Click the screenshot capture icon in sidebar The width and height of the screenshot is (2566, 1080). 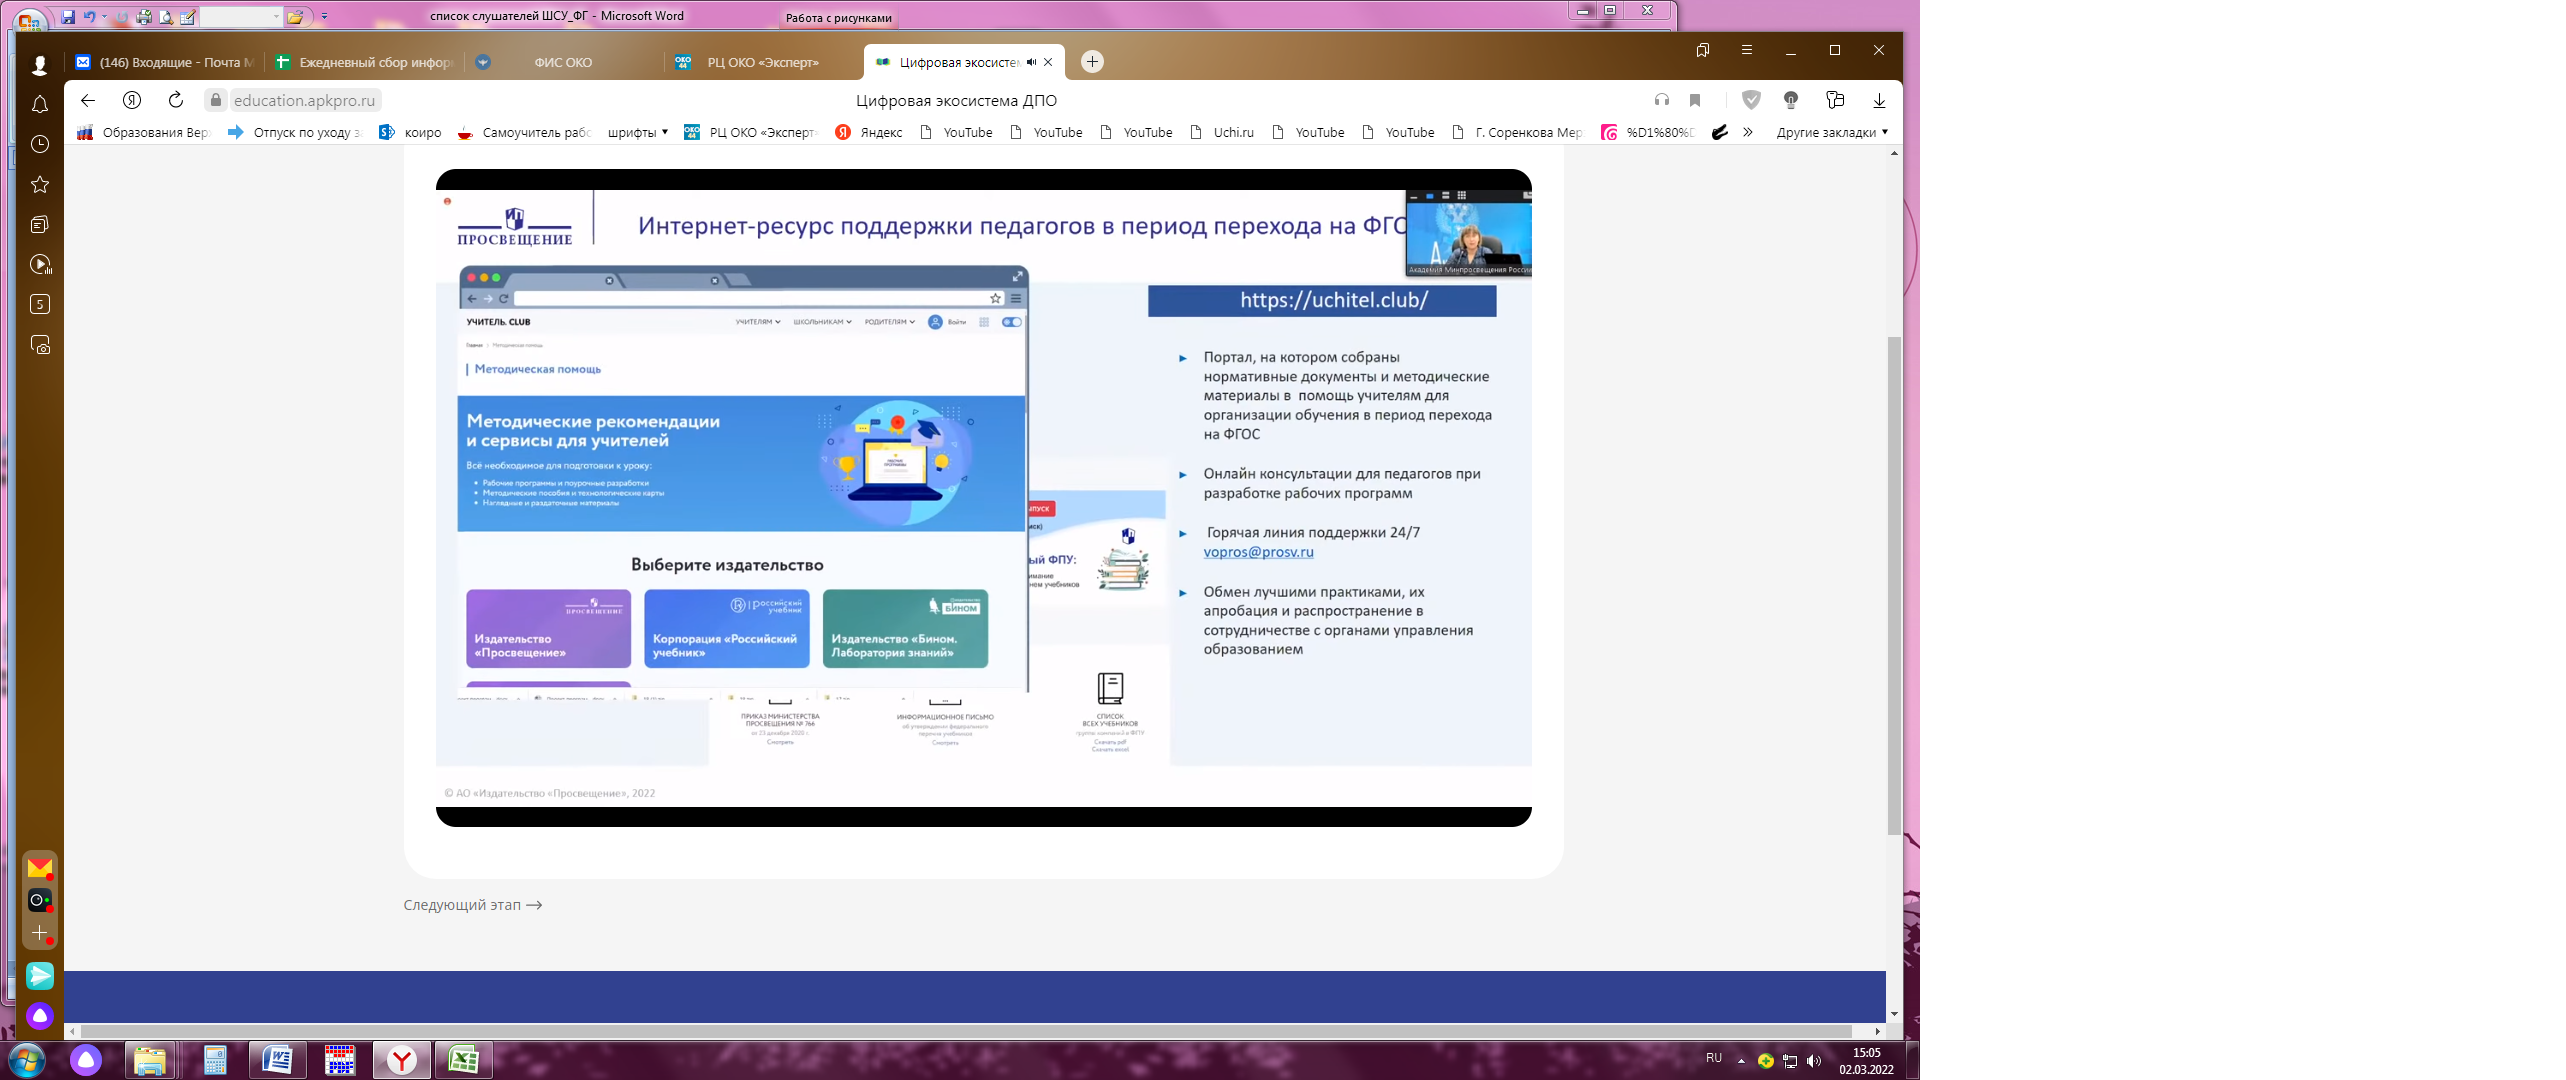pyautogui.click(x=40, y=345)
